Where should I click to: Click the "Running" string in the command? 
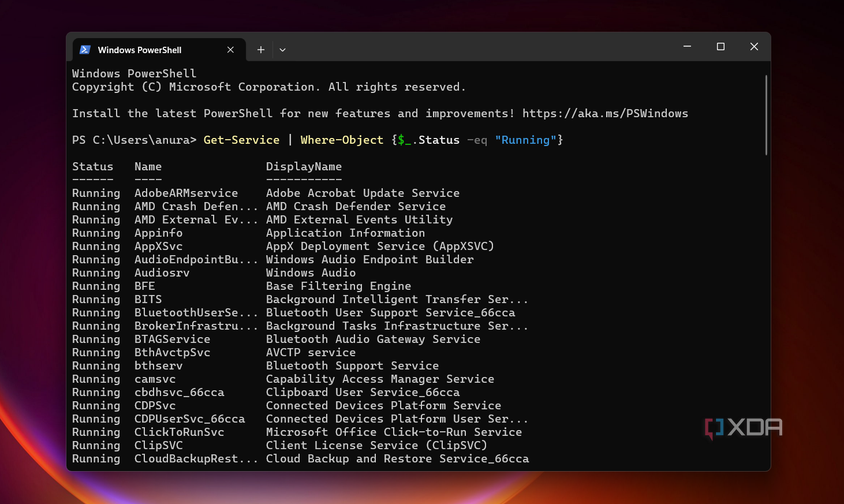[x=525, y=140]
